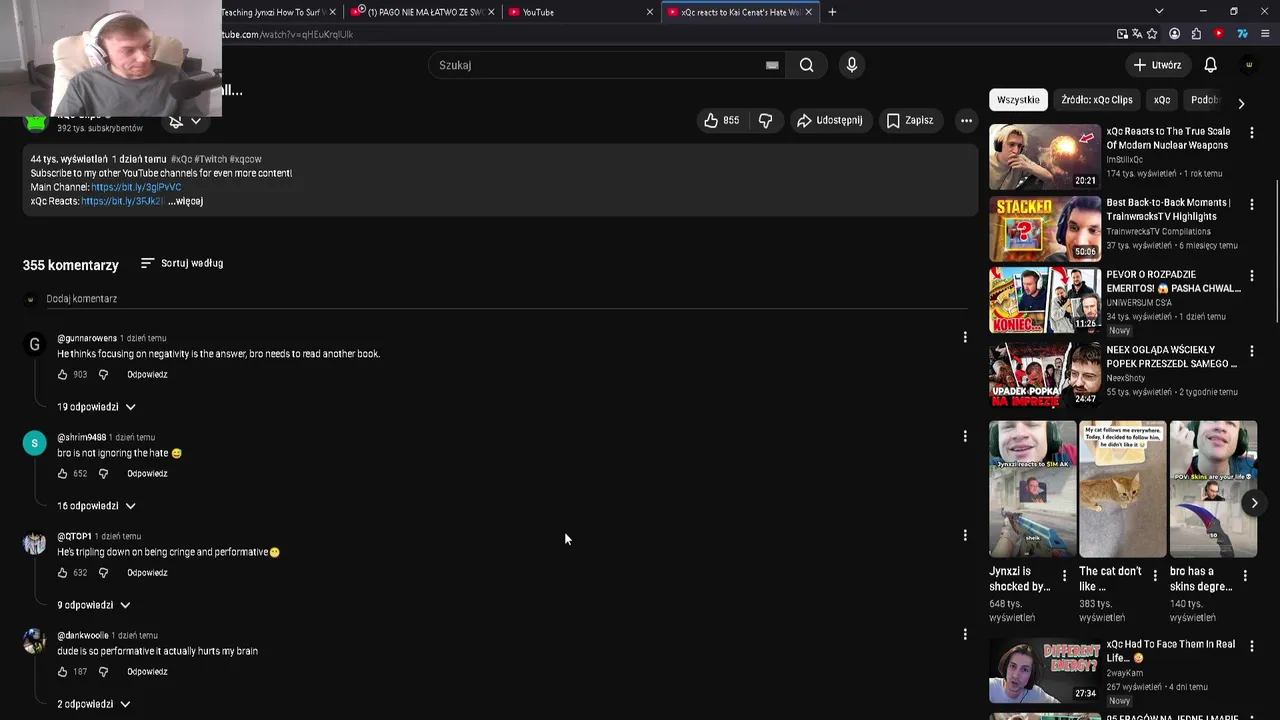
Task: Dislike the video
Action: click(x=766, y=120)
